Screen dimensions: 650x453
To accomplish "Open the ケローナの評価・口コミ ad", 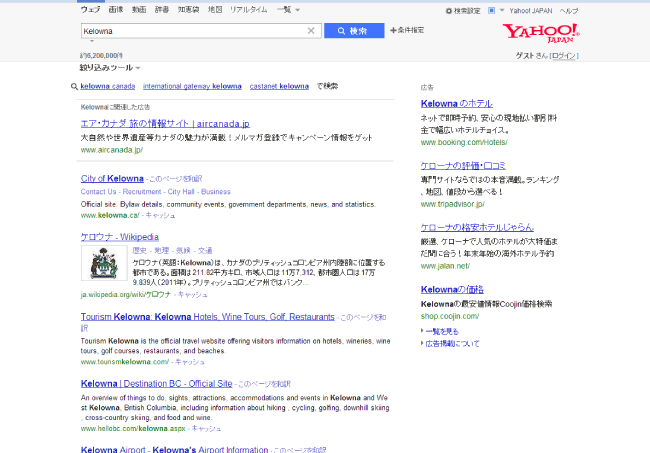I will (463, 166).
